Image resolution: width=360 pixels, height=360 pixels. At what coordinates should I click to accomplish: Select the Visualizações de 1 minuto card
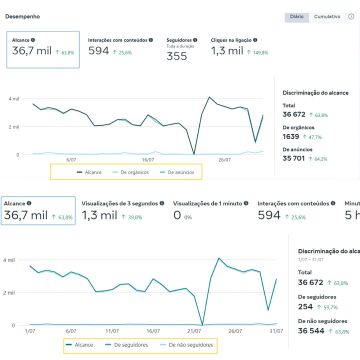[x=210, y=211]
